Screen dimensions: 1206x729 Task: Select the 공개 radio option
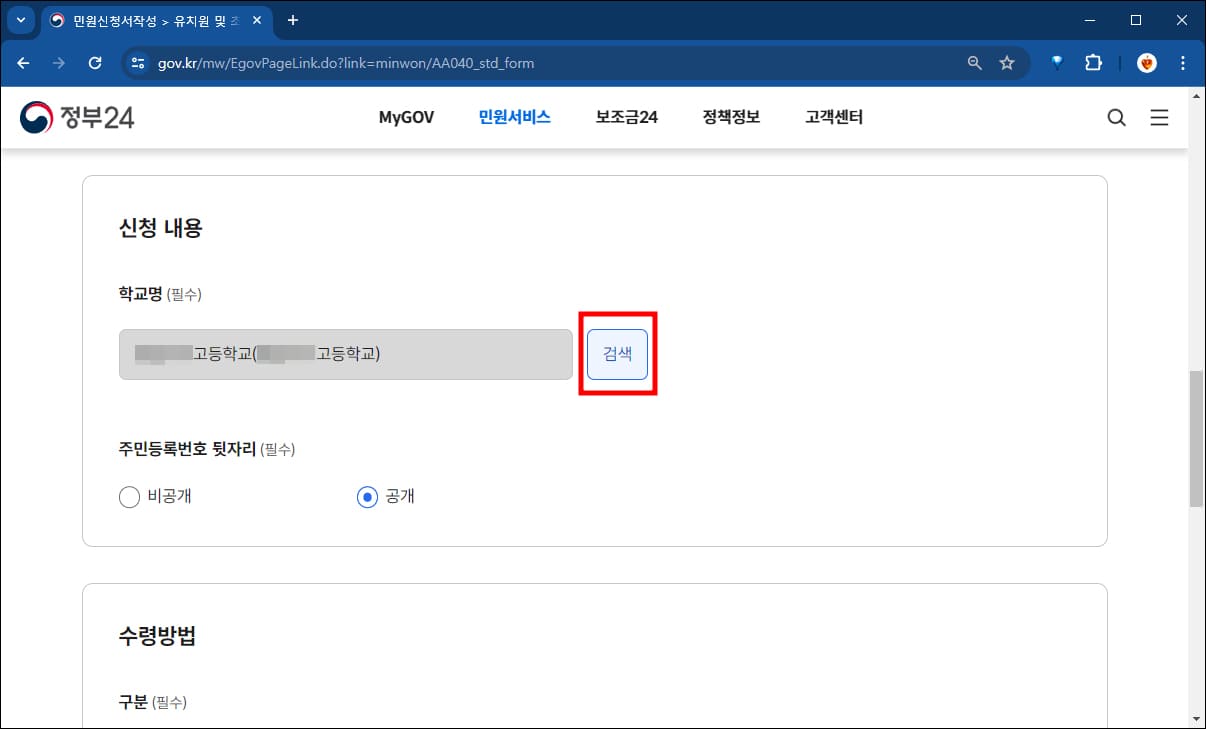click(x=366, y=496)
